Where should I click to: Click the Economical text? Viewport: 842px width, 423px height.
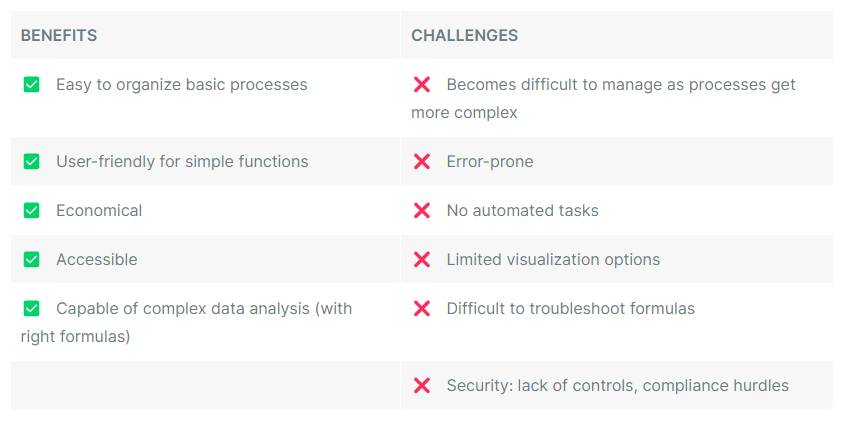[x=99, y=210]
